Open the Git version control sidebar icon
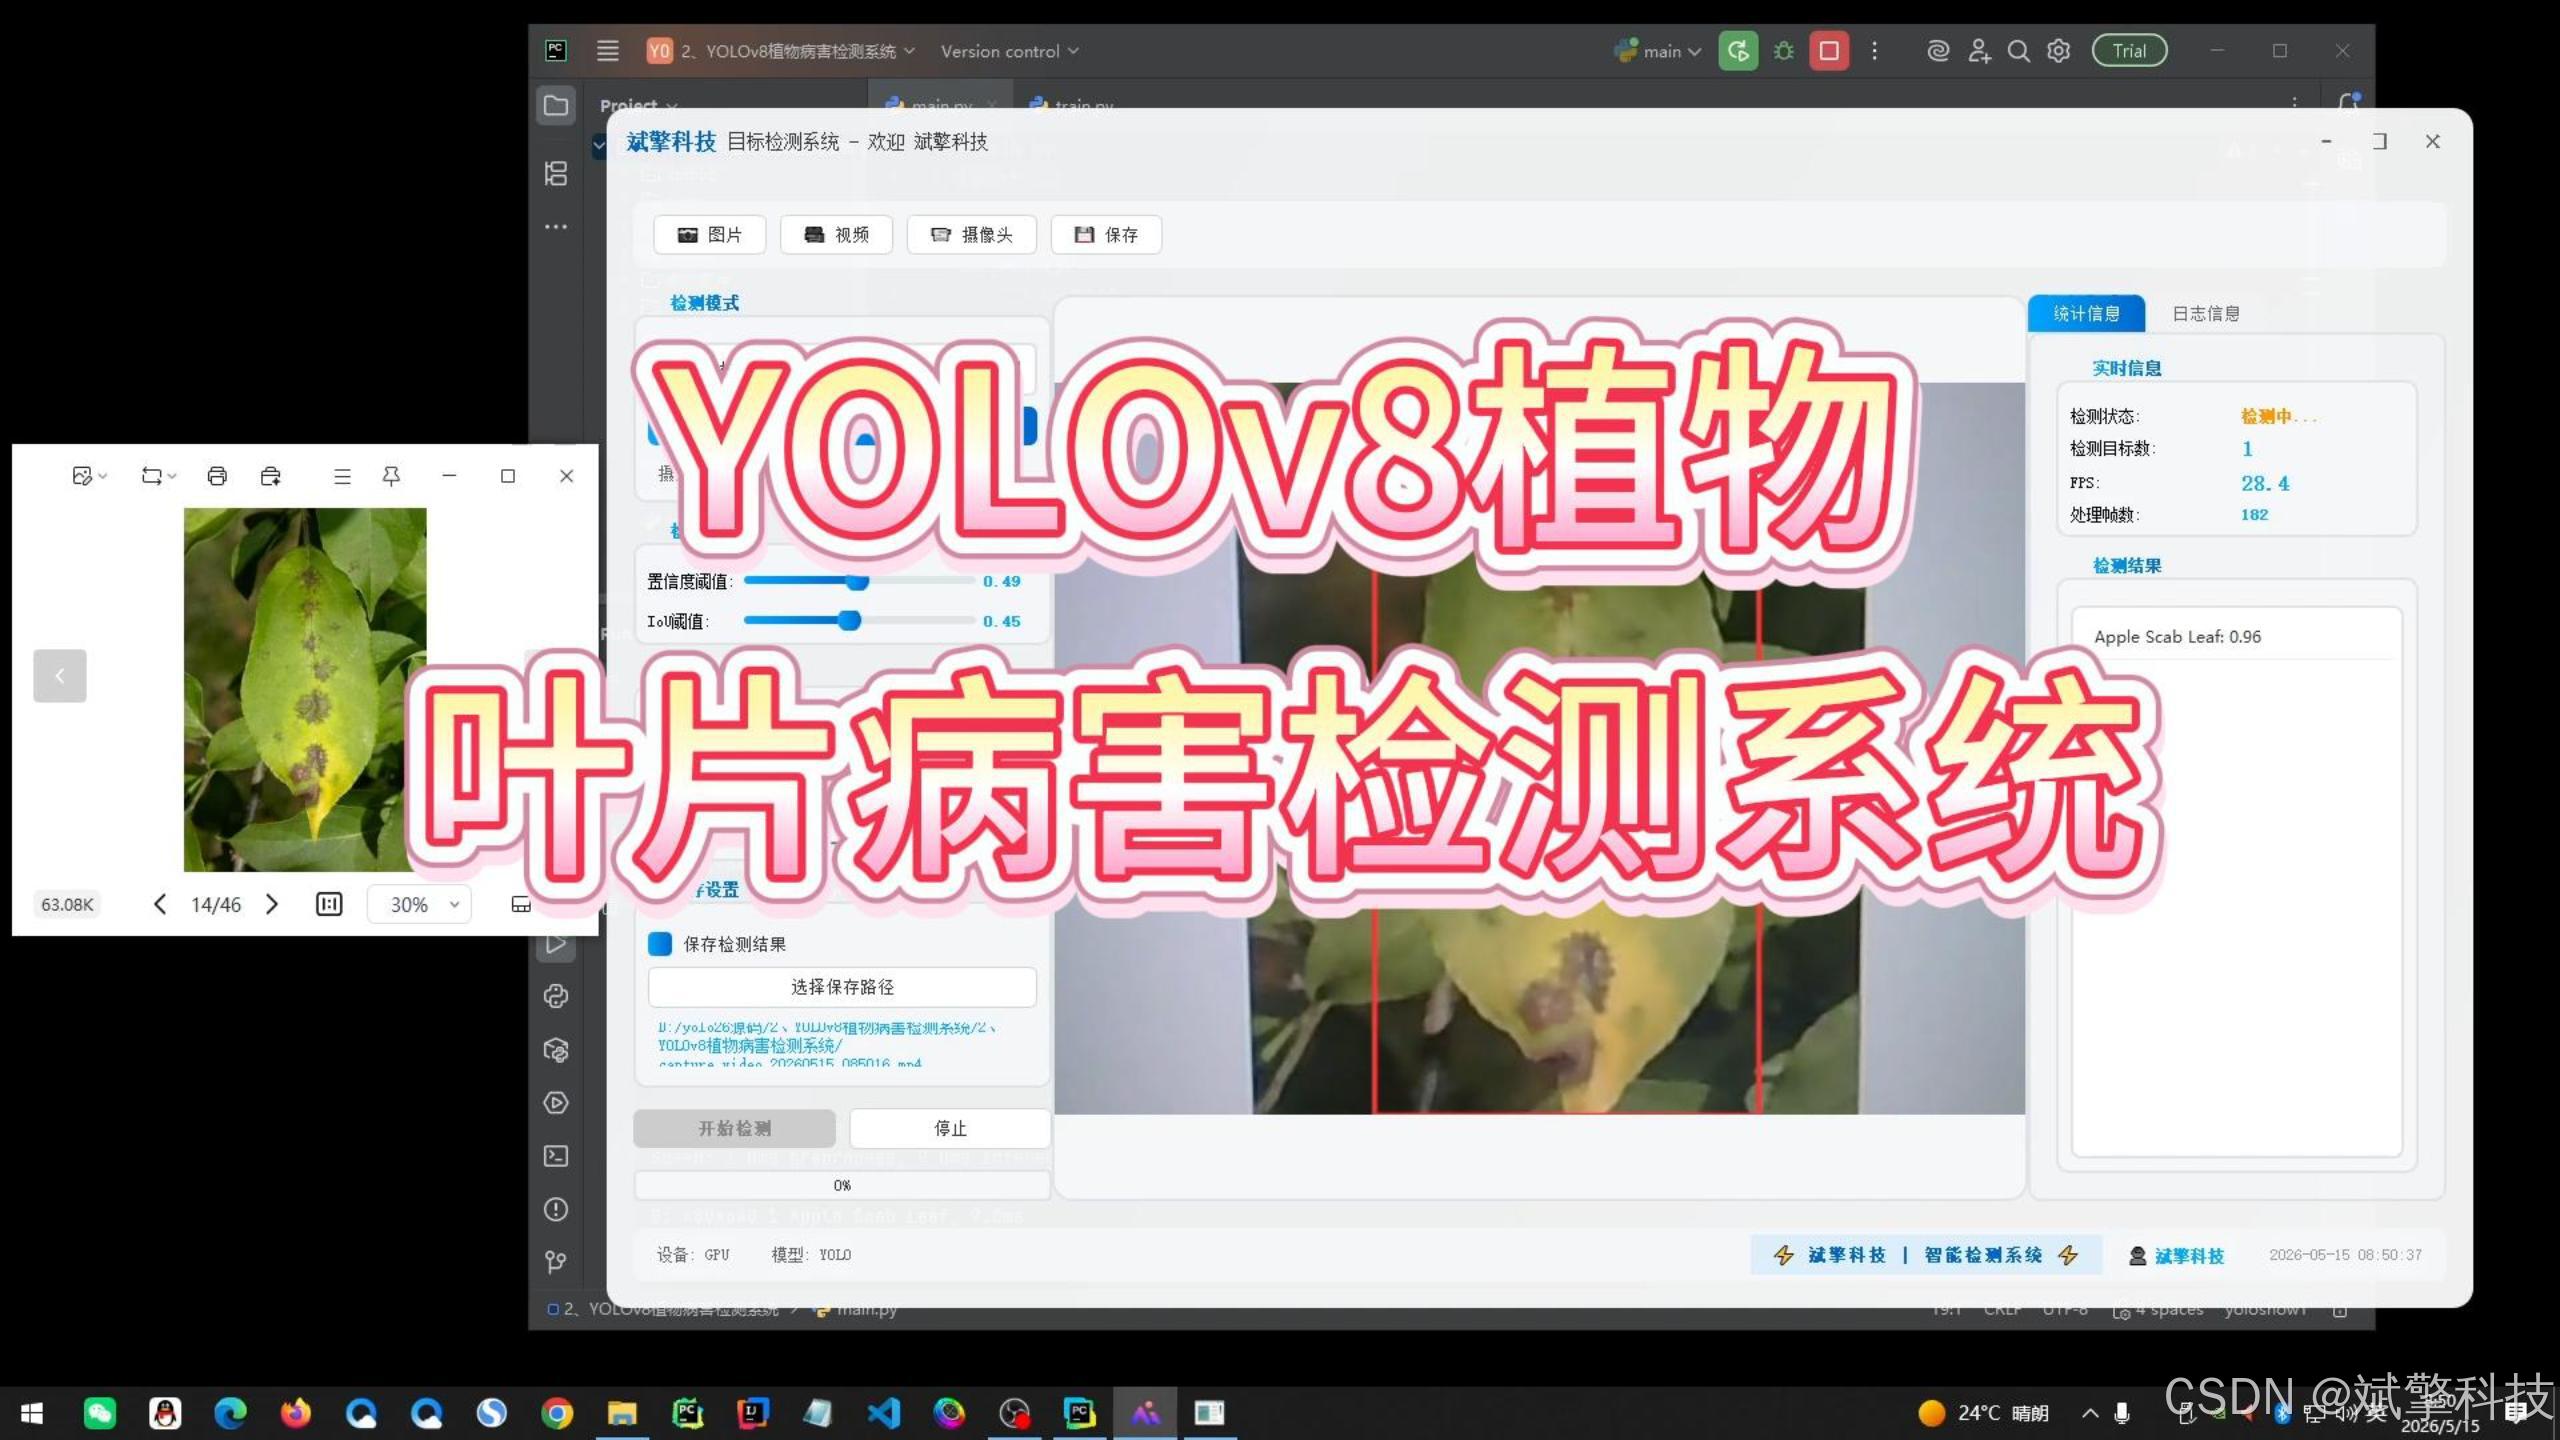2560x1440 pixels. (x=556, y=1263)
